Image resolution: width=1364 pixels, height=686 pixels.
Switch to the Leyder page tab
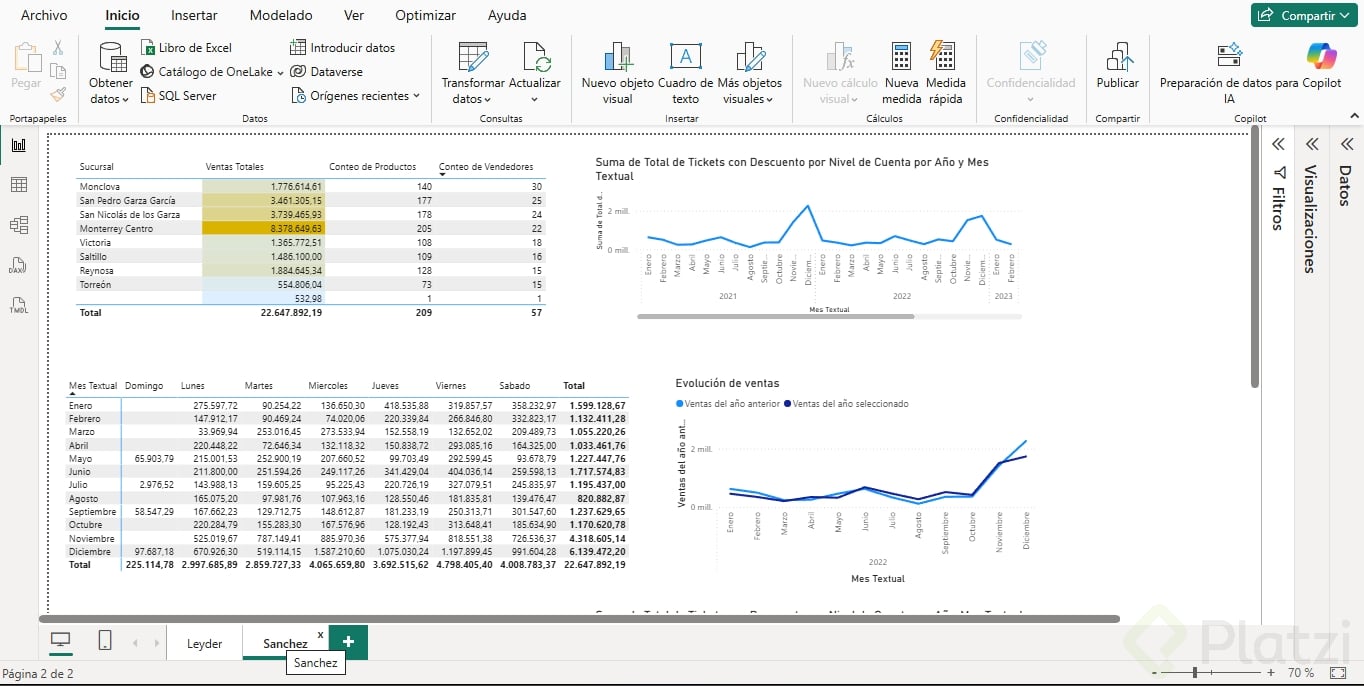pos(205,643)
